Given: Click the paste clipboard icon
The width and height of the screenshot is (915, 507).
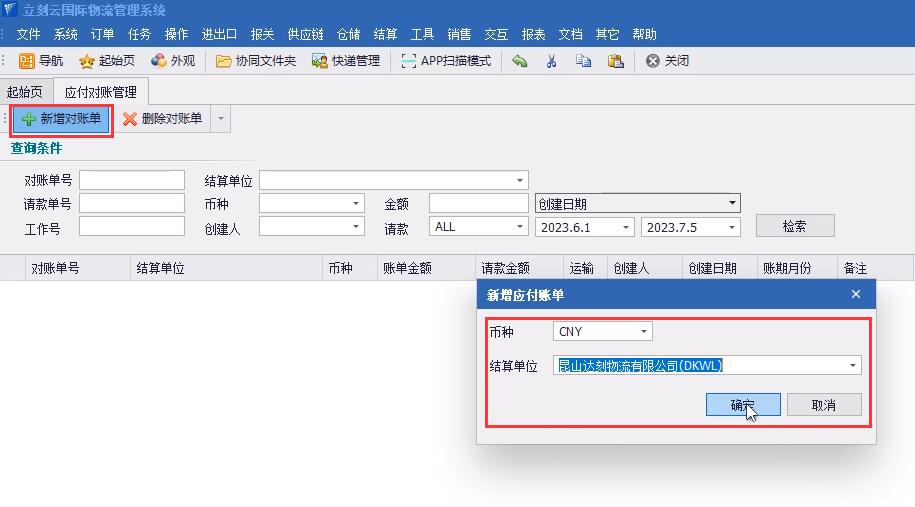Looking at the screenshot, I should point(616,61).
